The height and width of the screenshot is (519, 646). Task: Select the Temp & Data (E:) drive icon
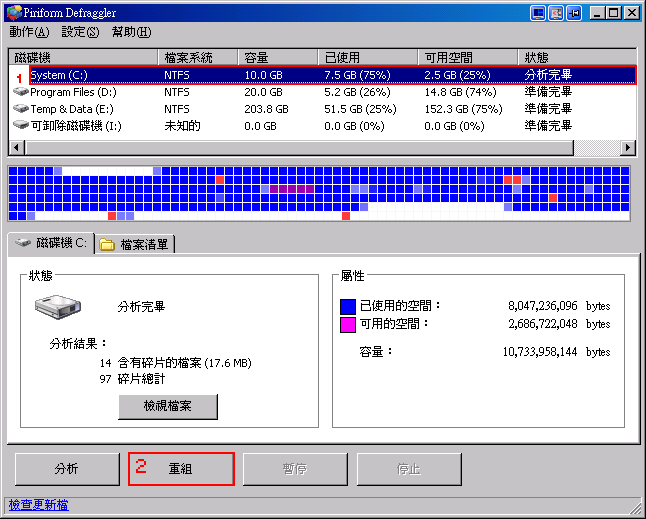tap(21, 108)
